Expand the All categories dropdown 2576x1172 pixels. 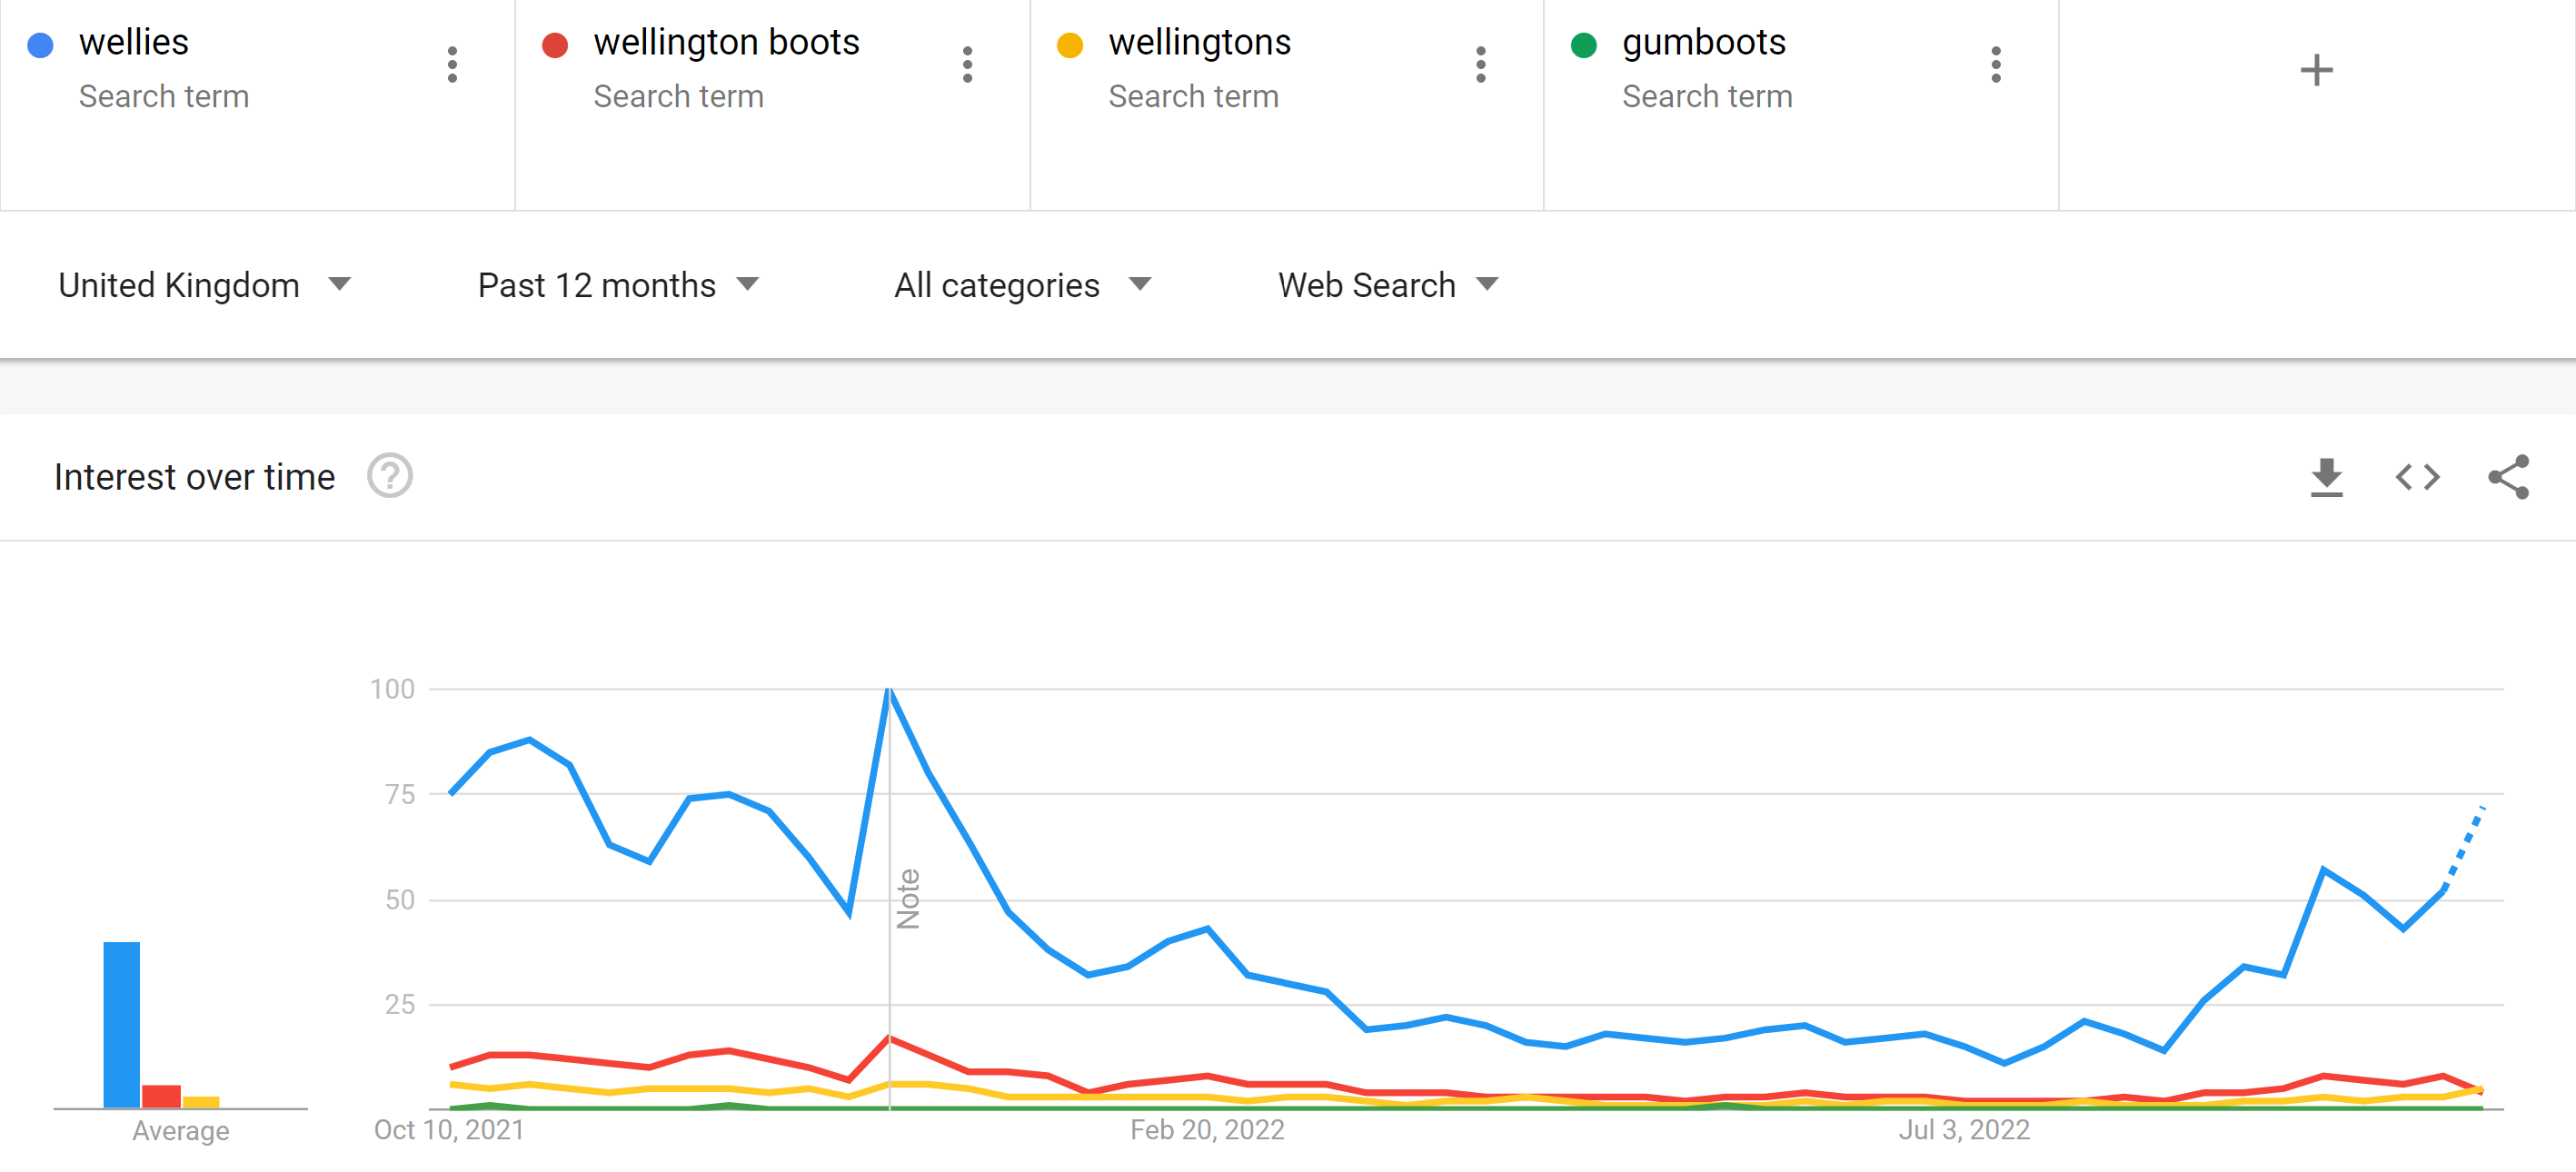tap(1023, 285)
